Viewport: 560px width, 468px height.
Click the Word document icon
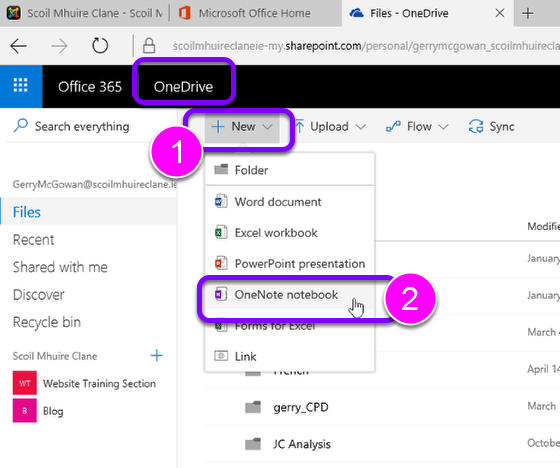221,201
